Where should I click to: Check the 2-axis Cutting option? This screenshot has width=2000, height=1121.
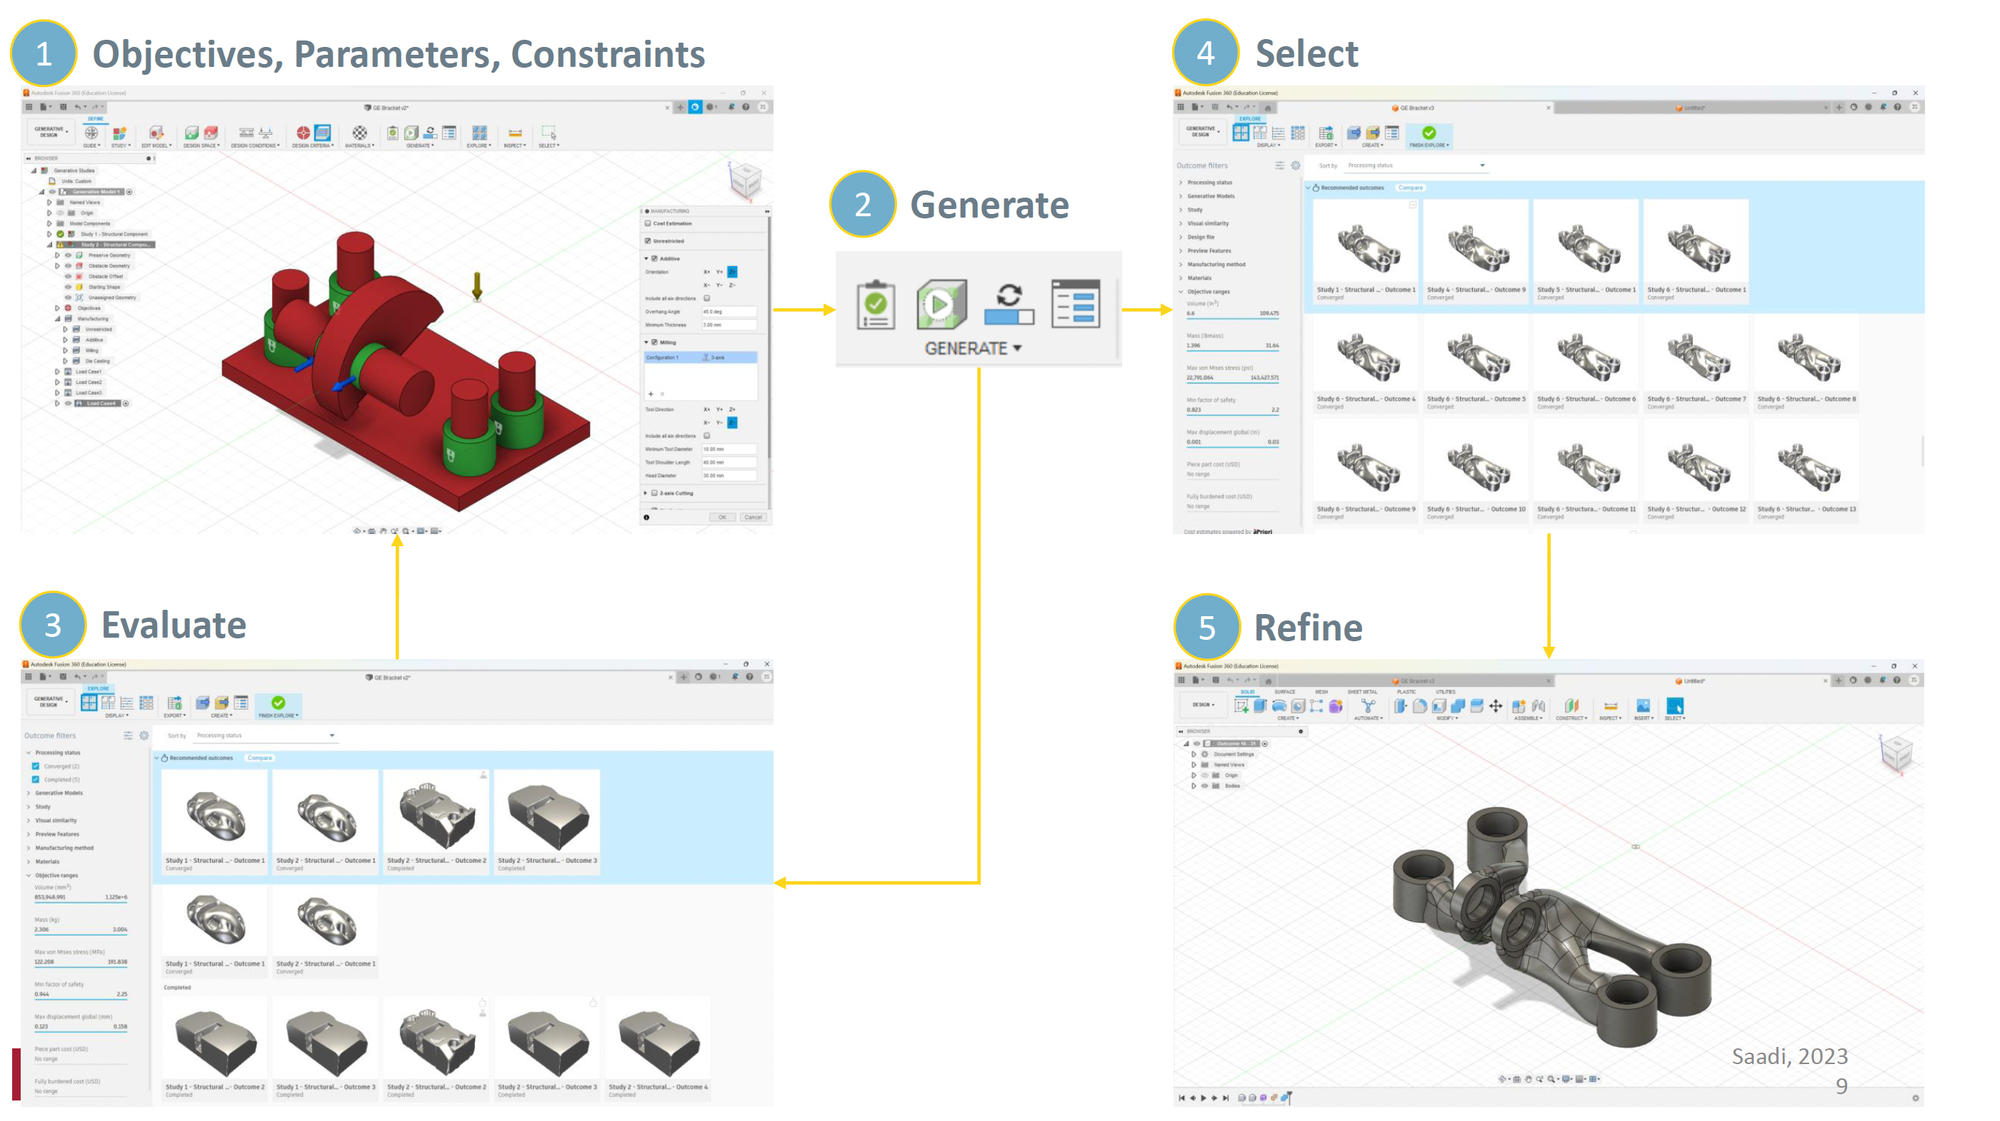point(655,493)
